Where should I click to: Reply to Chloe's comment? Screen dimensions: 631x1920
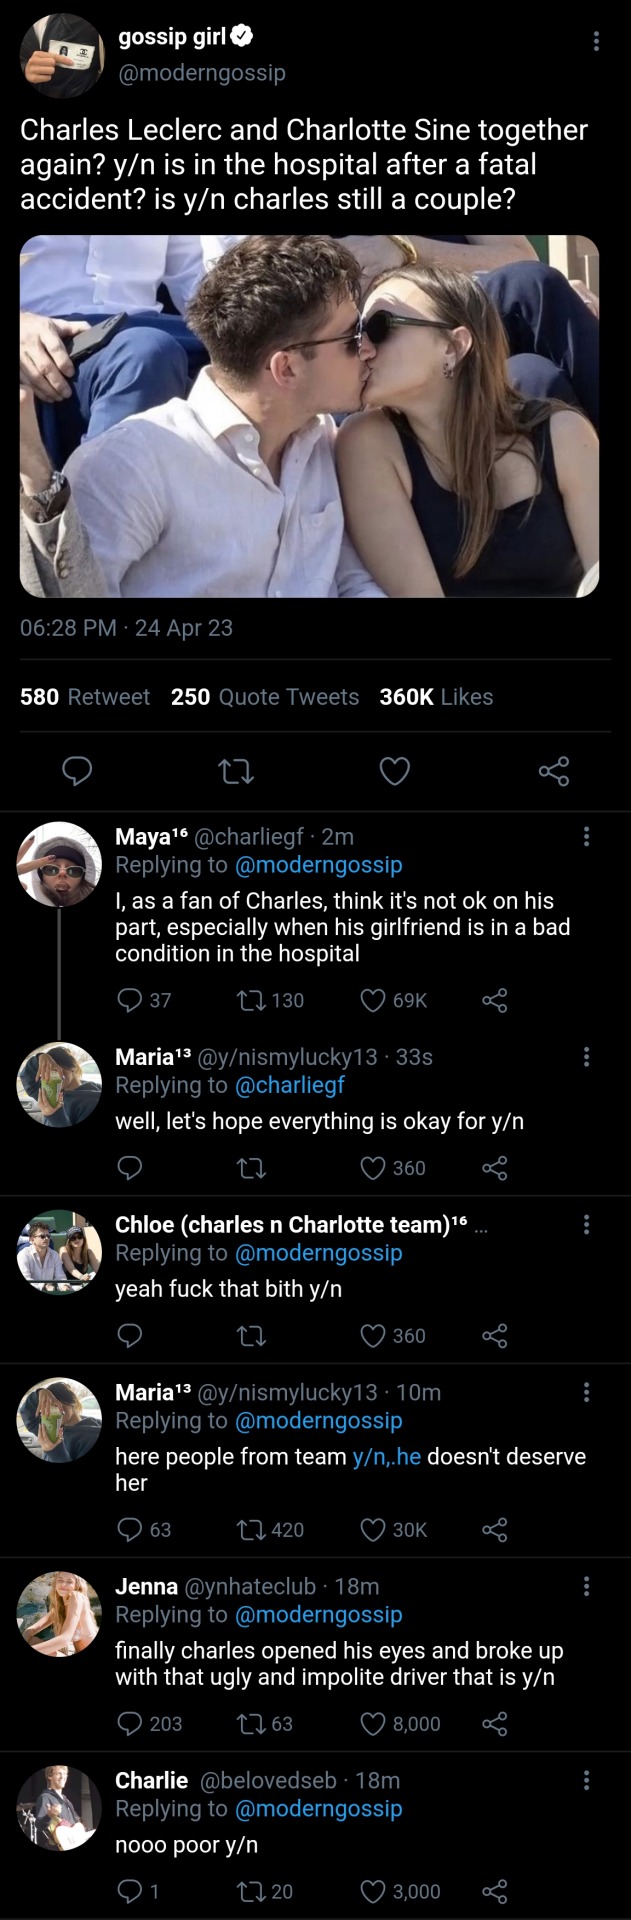[130, 1336]
